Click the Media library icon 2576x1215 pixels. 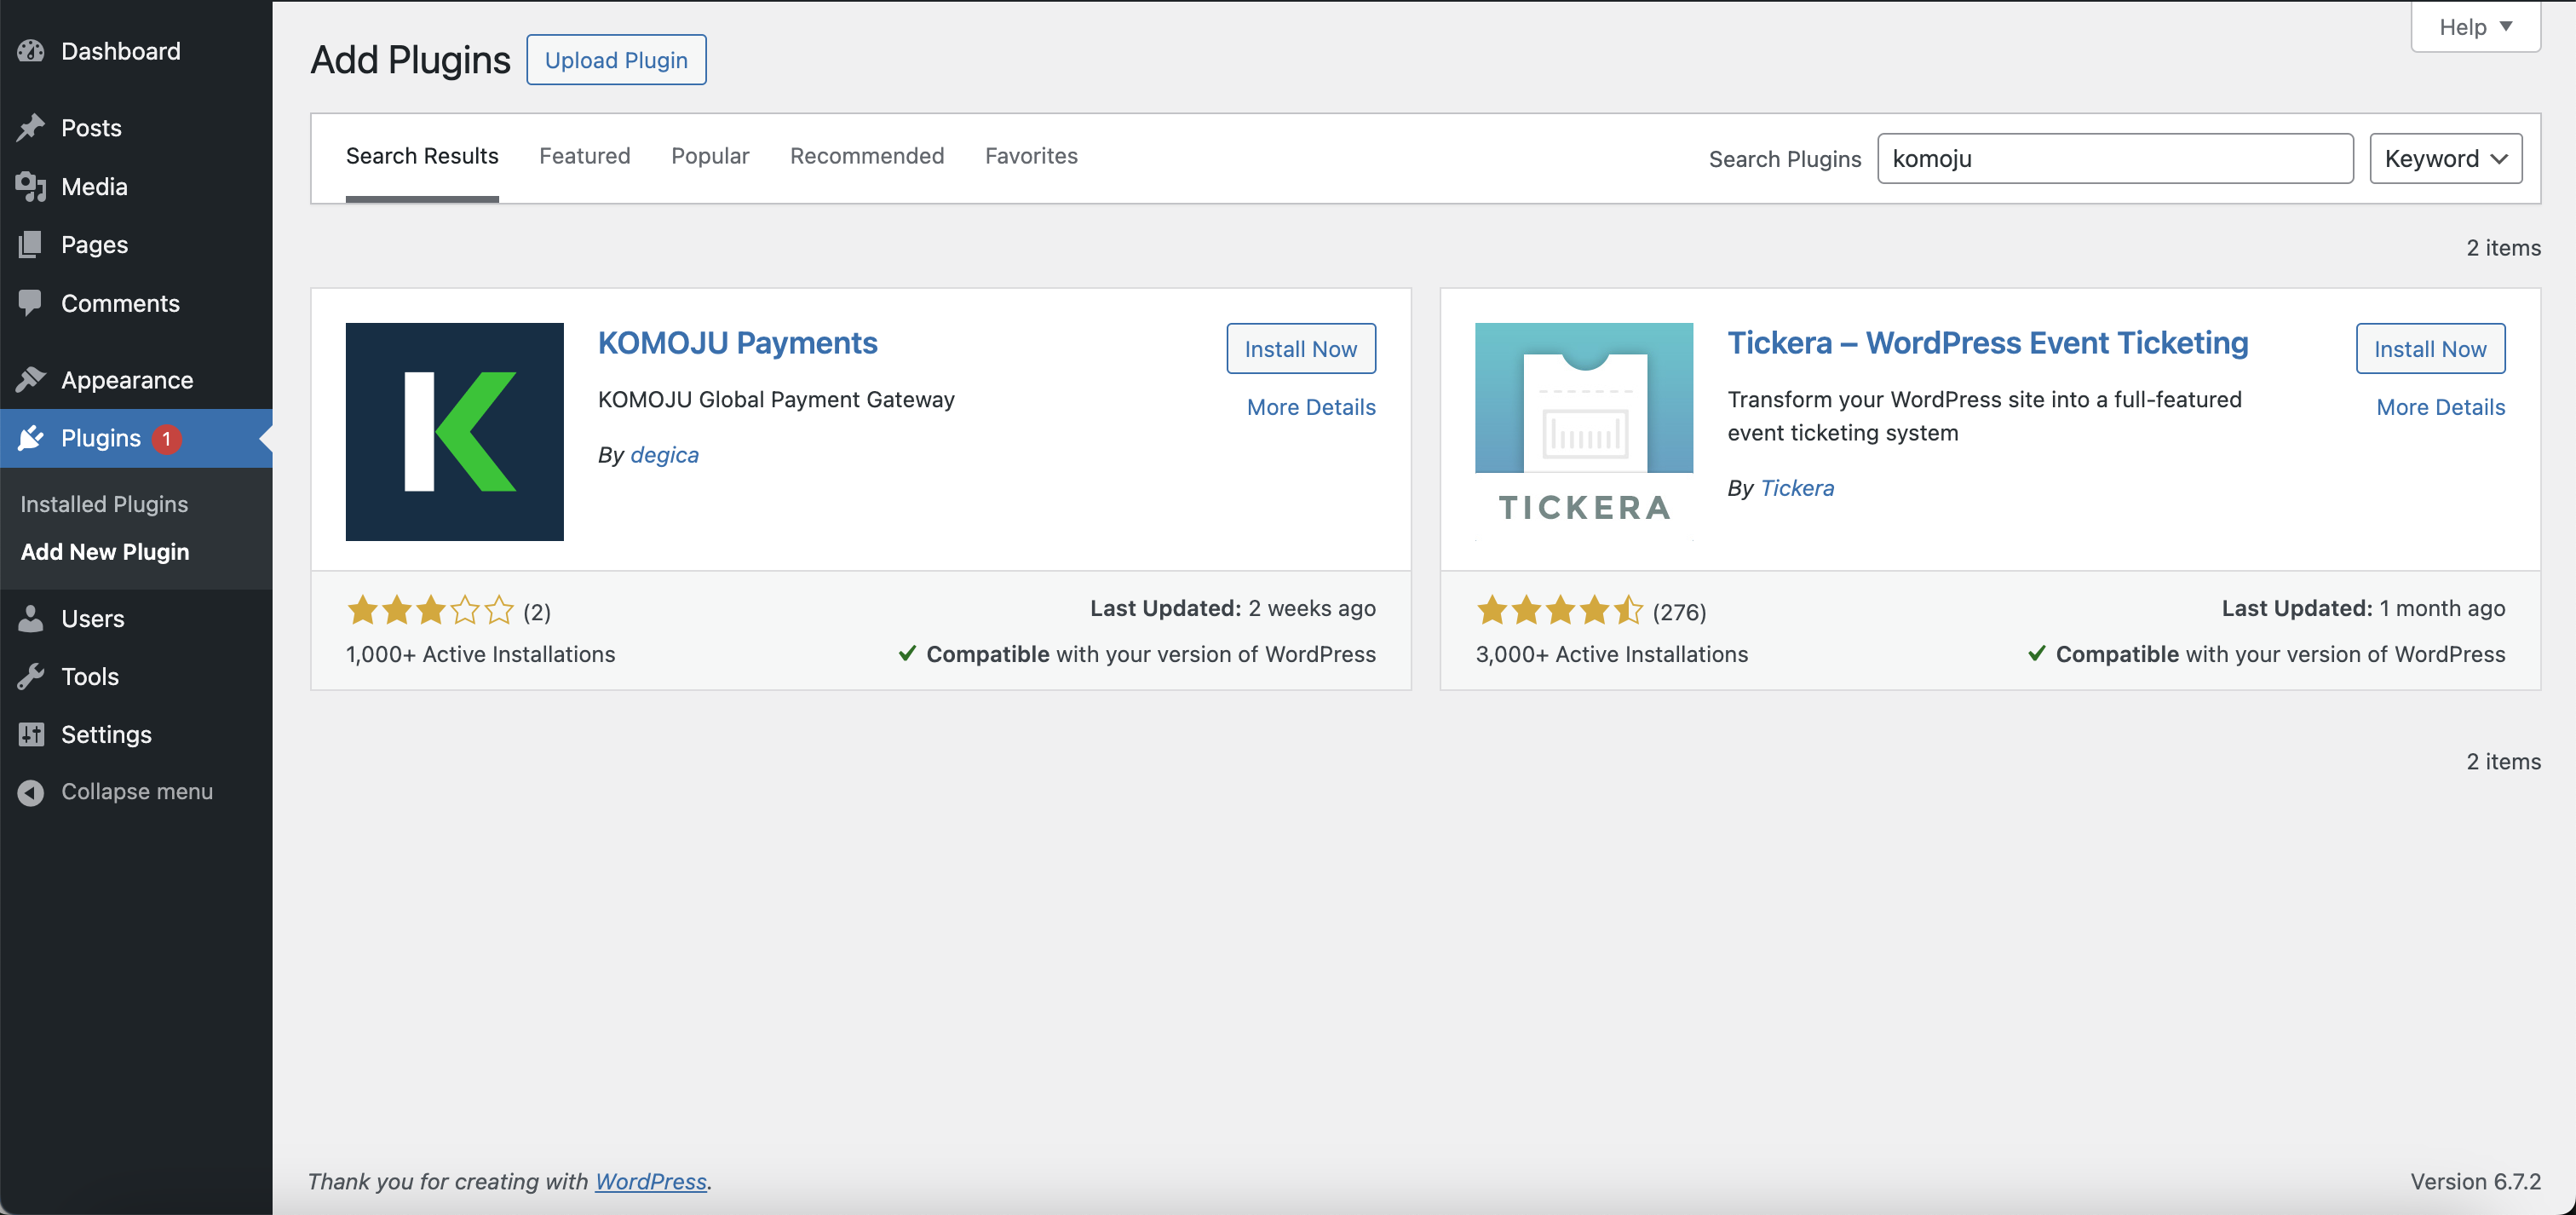31,187
